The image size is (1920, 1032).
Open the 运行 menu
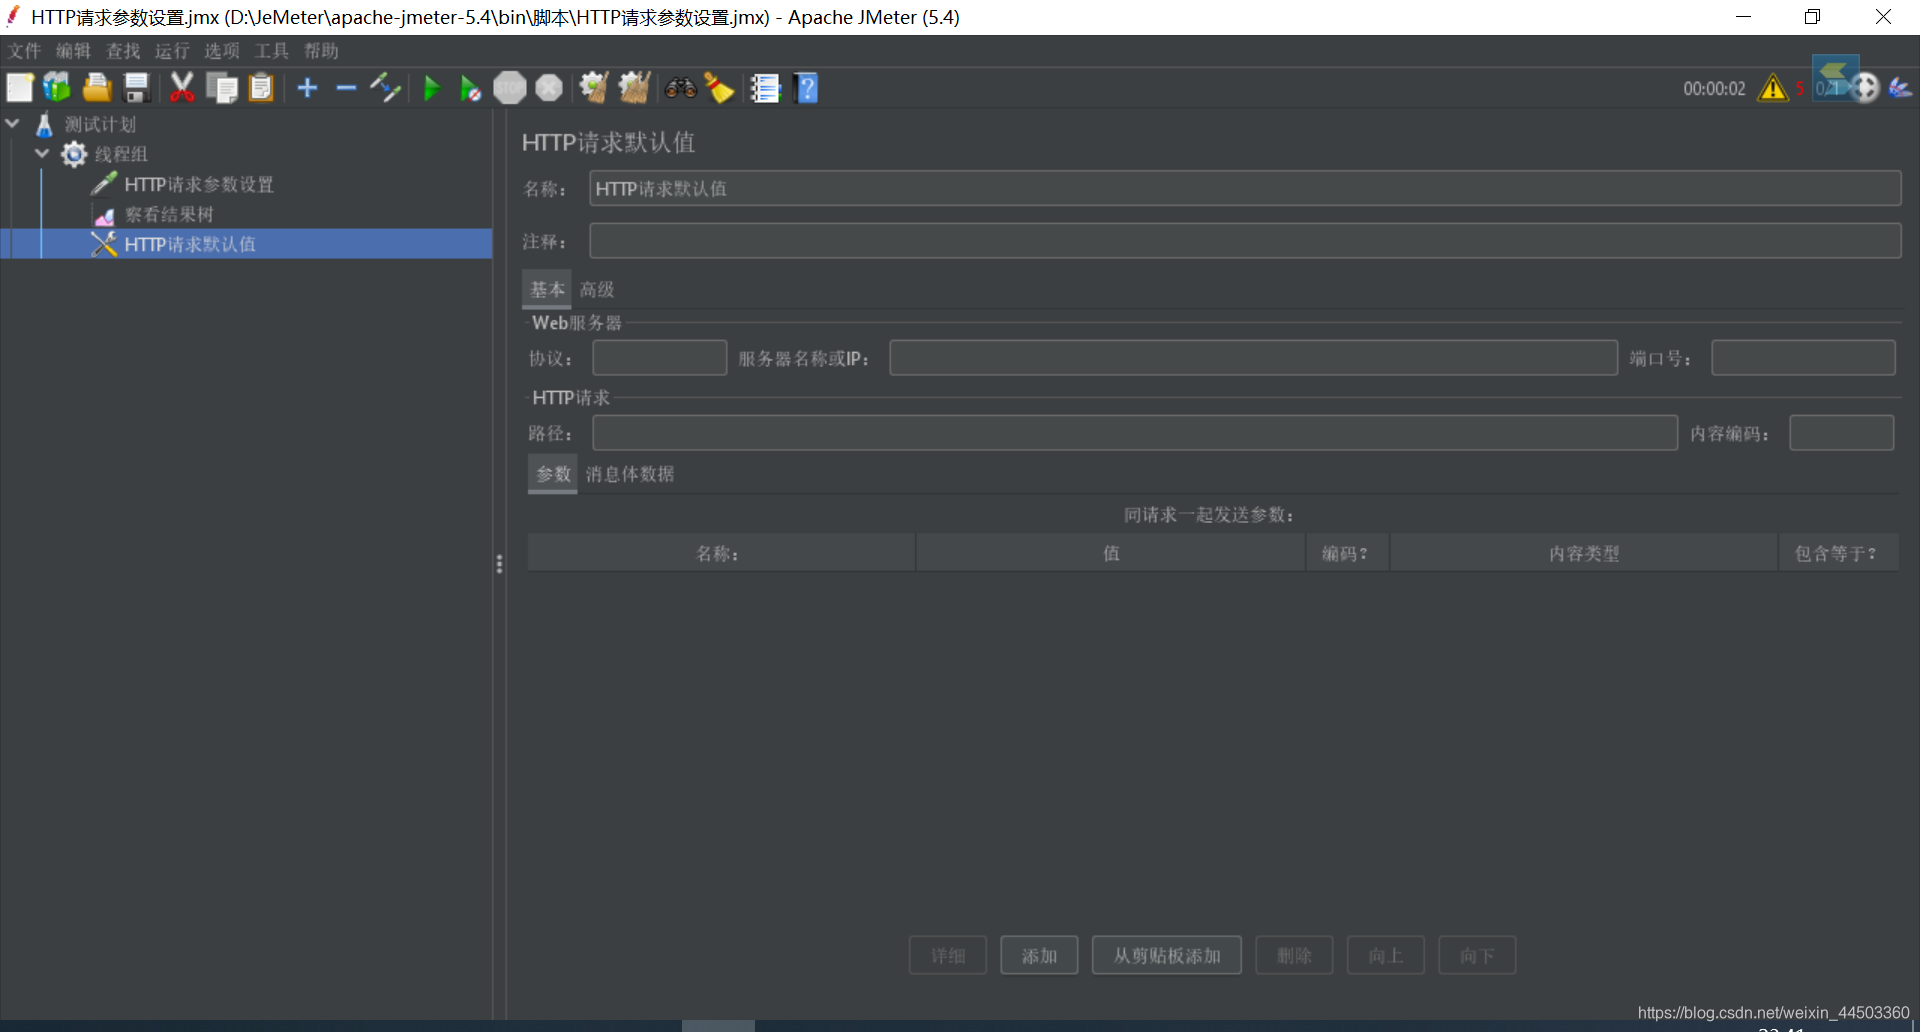pos(172,51)
